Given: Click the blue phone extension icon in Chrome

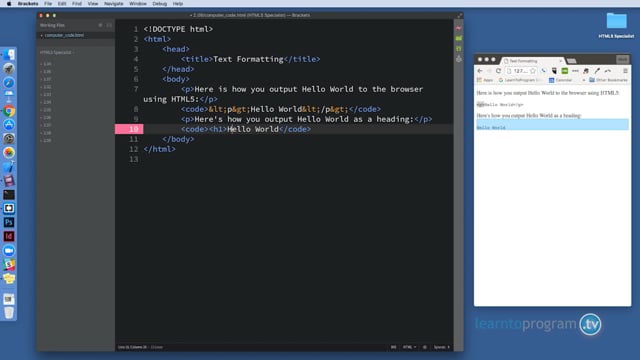Looking at the screenshot, I should [544, 71].
